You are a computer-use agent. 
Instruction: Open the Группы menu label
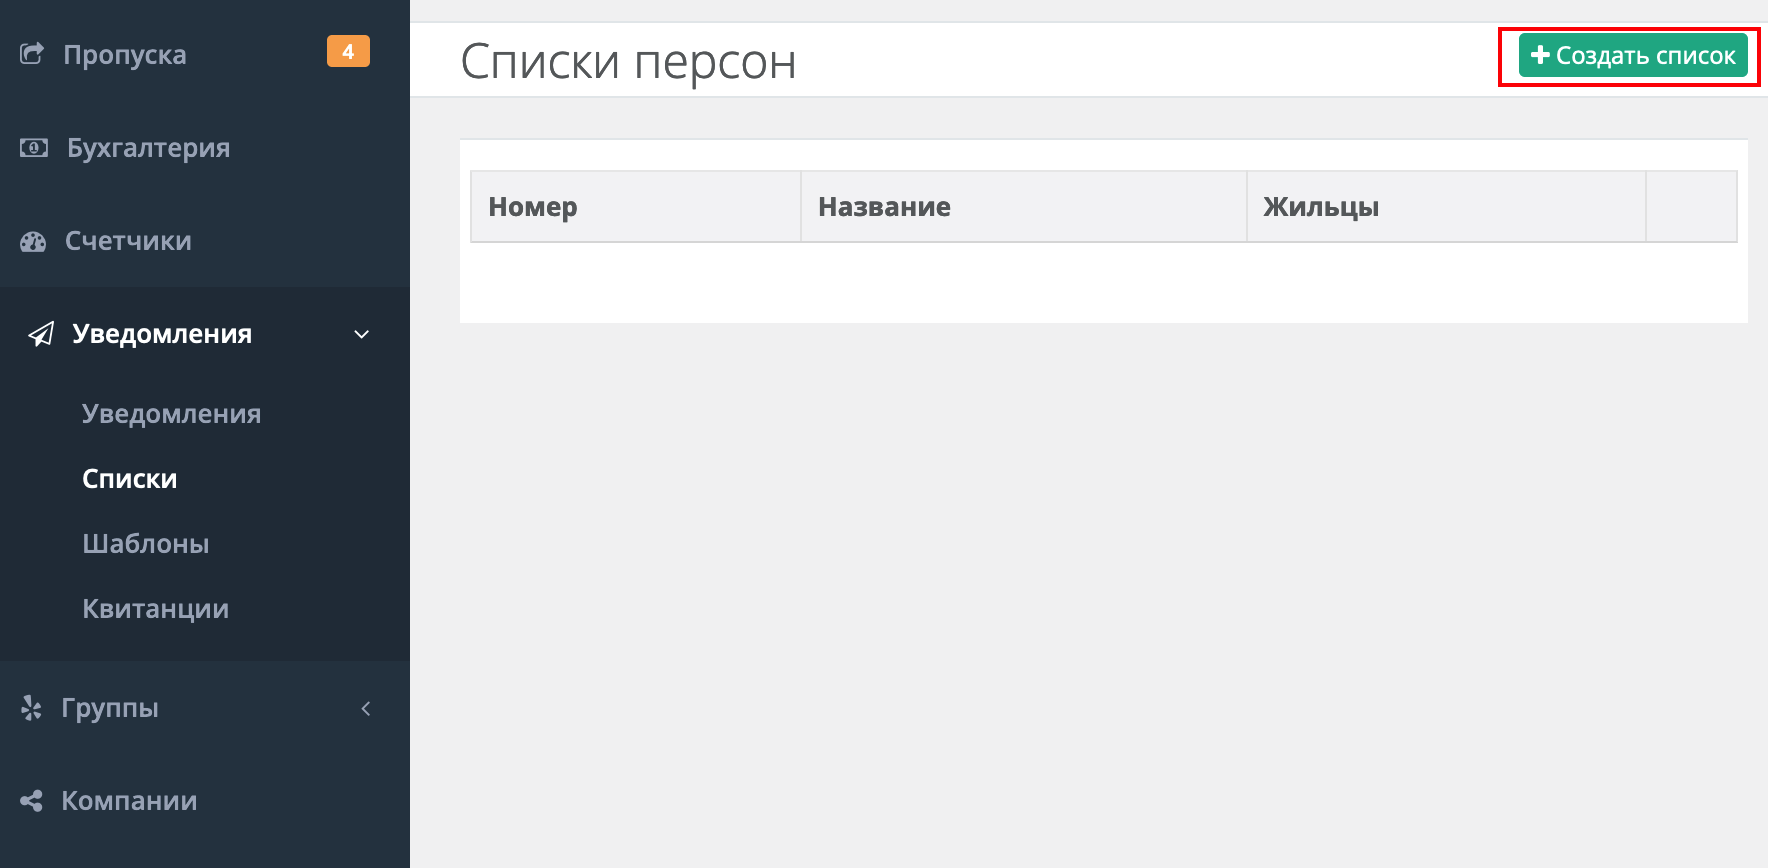110,708
